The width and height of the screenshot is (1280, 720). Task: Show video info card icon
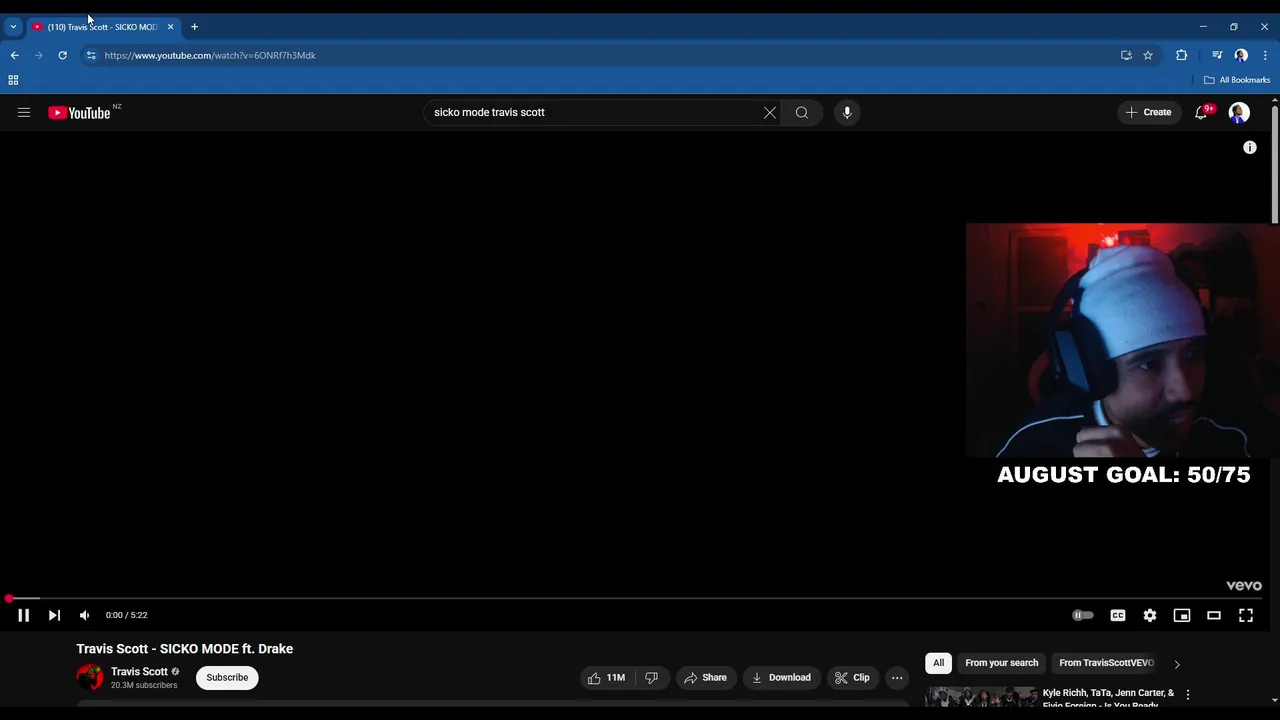[1250, 147]
